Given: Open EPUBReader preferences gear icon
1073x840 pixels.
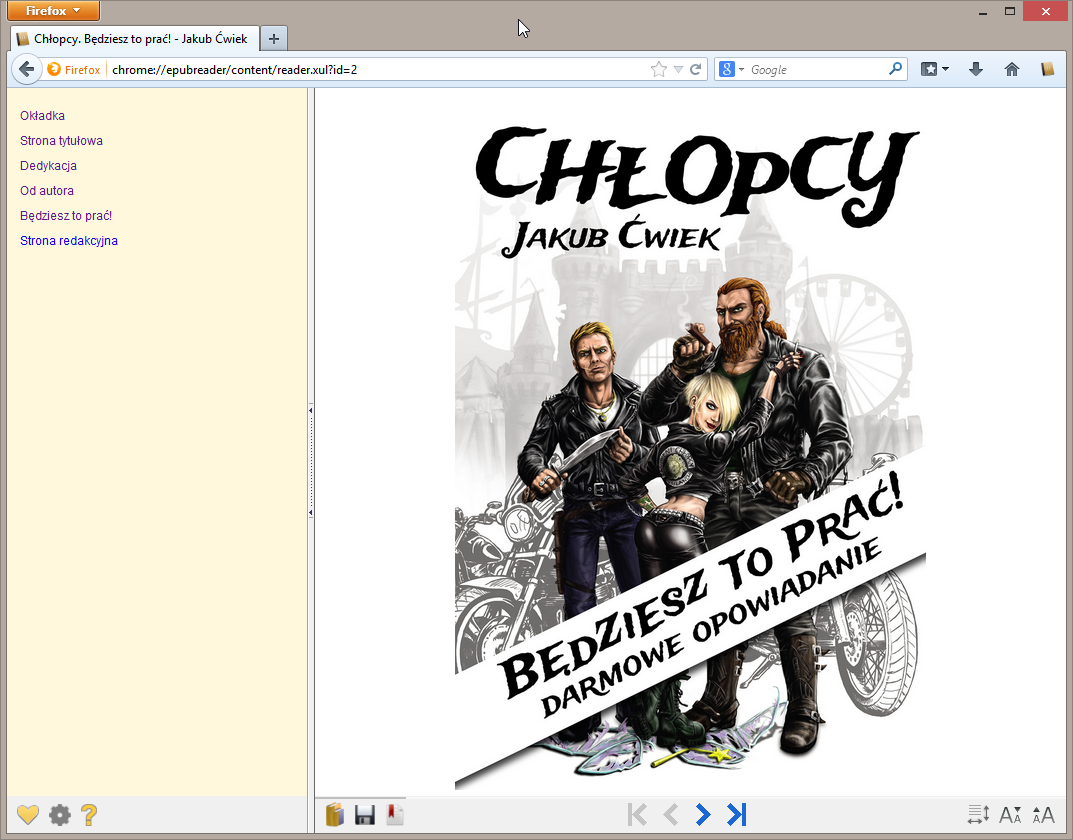Looking at the screenshot, I should [60, 815].
